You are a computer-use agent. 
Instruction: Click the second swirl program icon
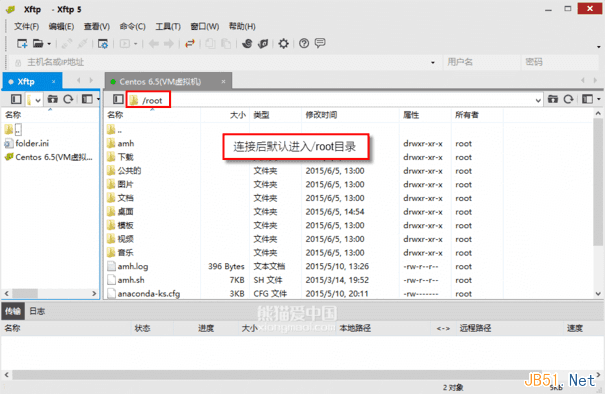[263, 44]
